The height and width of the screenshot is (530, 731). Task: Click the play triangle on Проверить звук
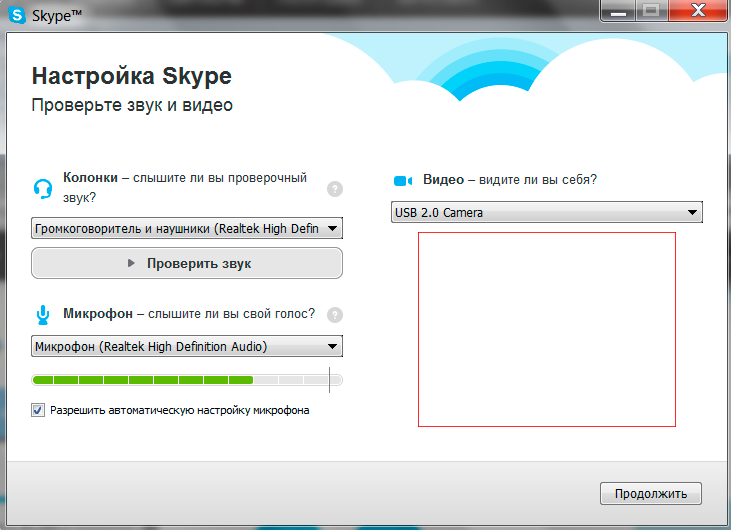(x=131, y=263)
